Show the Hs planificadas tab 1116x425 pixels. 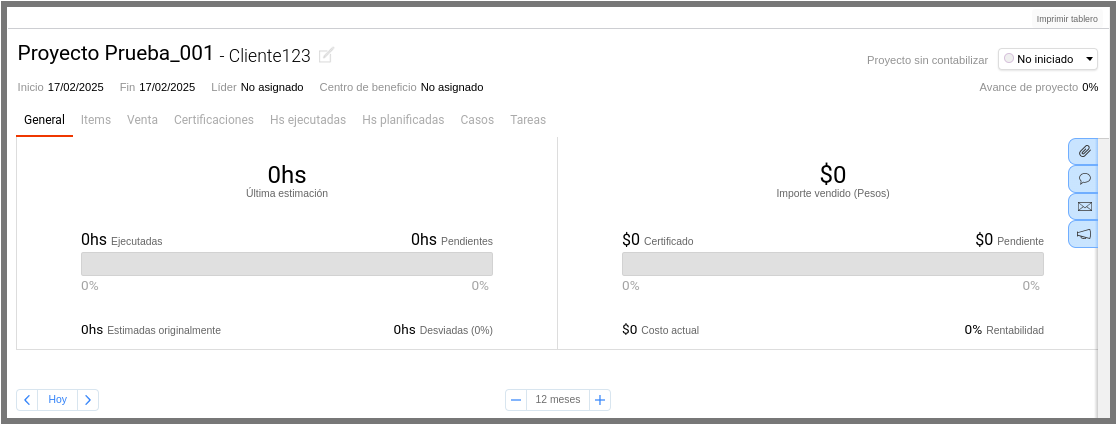pyautogui.click(x=403, y=120)
